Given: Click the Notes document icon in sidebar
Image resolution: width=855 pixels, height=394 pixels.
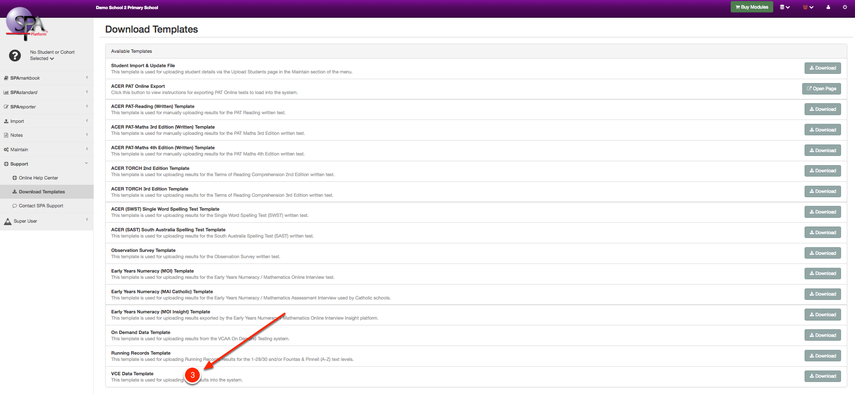Looking at the screenshot, I should click(6, 135).
